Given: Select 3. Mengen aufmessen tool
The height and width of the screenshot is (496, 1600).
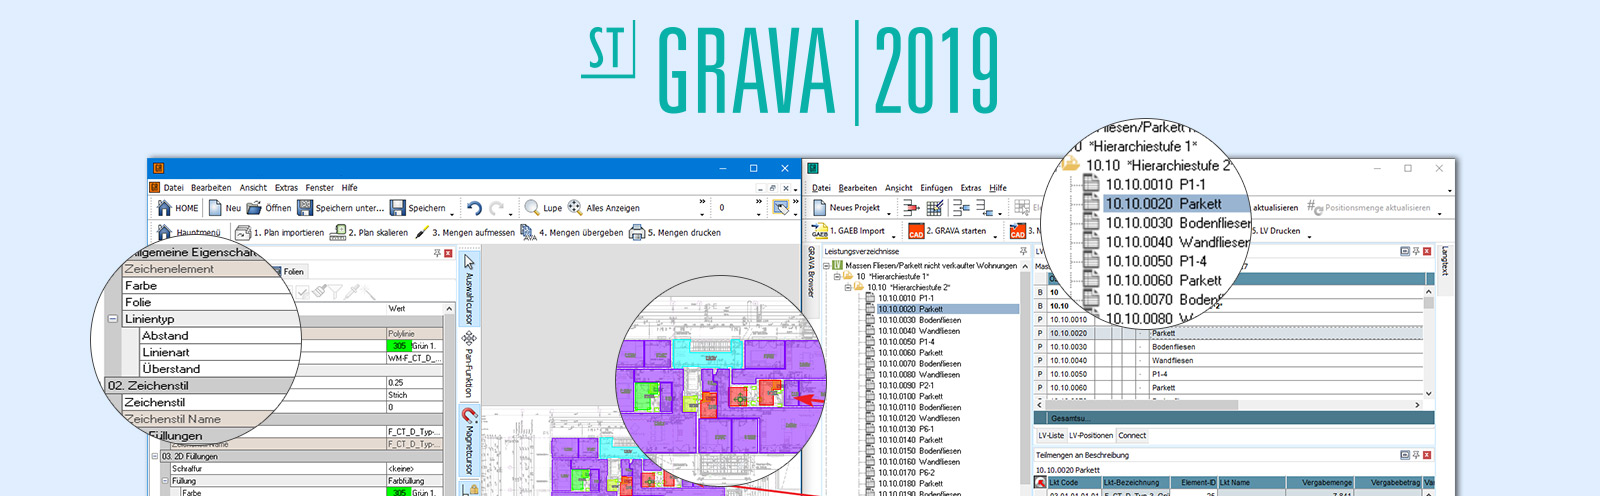Looking at the screenshot, I should click(465, 232).
